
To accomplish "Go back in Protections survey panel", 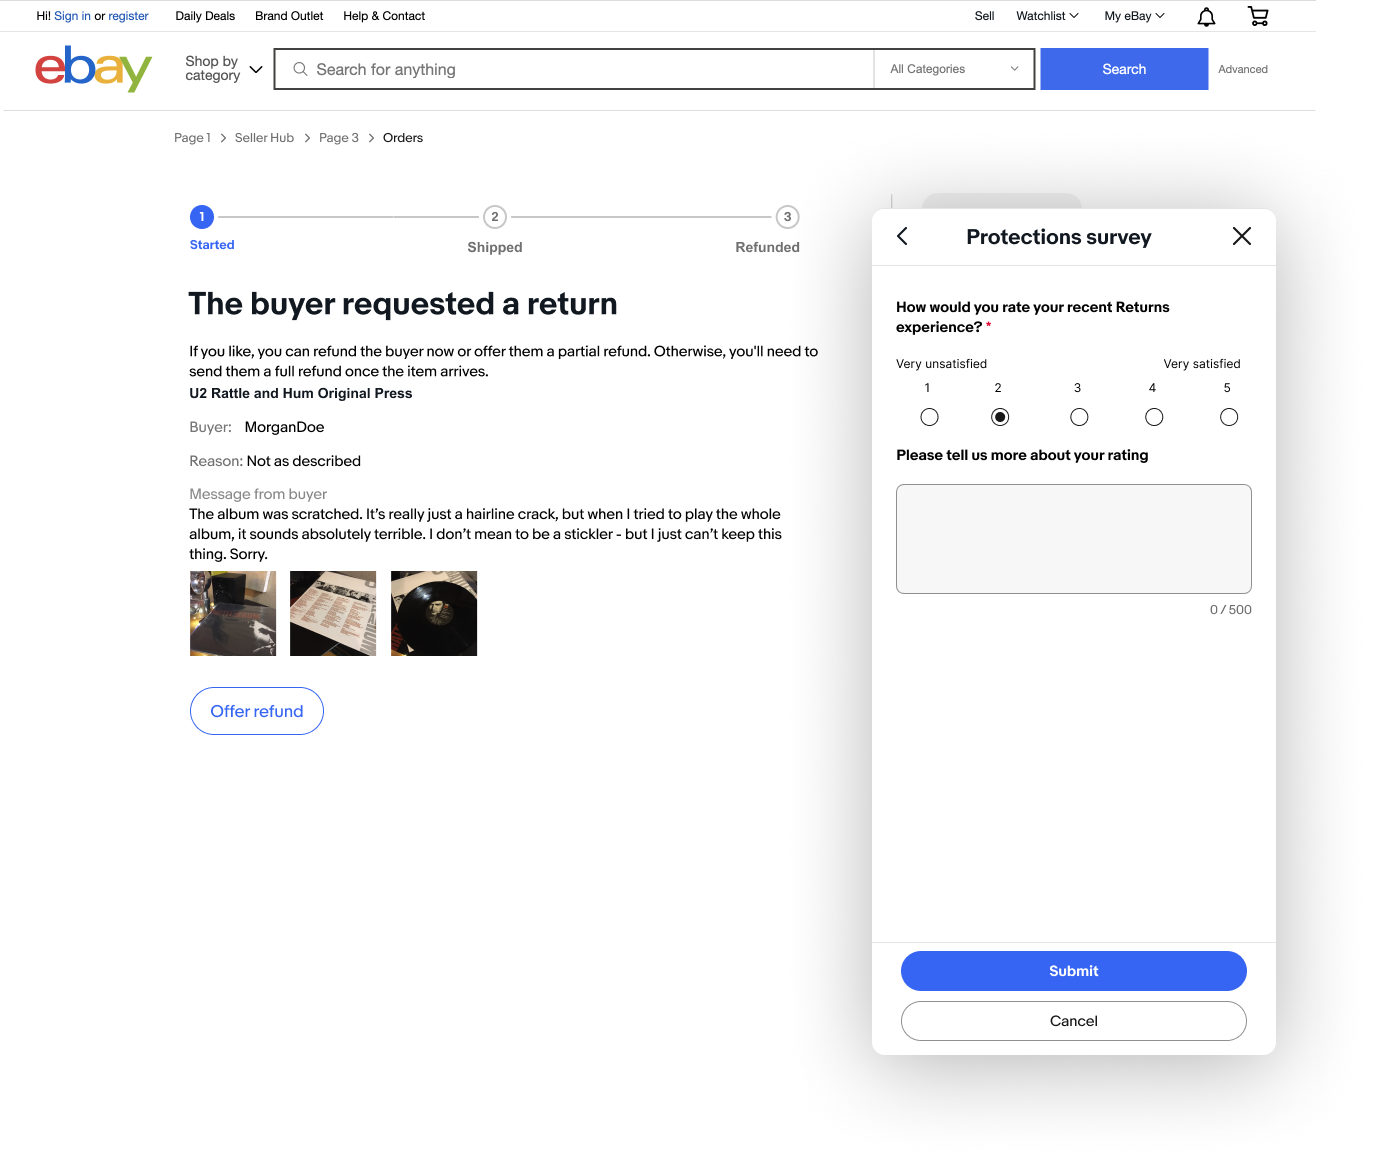I will (902, 236).
